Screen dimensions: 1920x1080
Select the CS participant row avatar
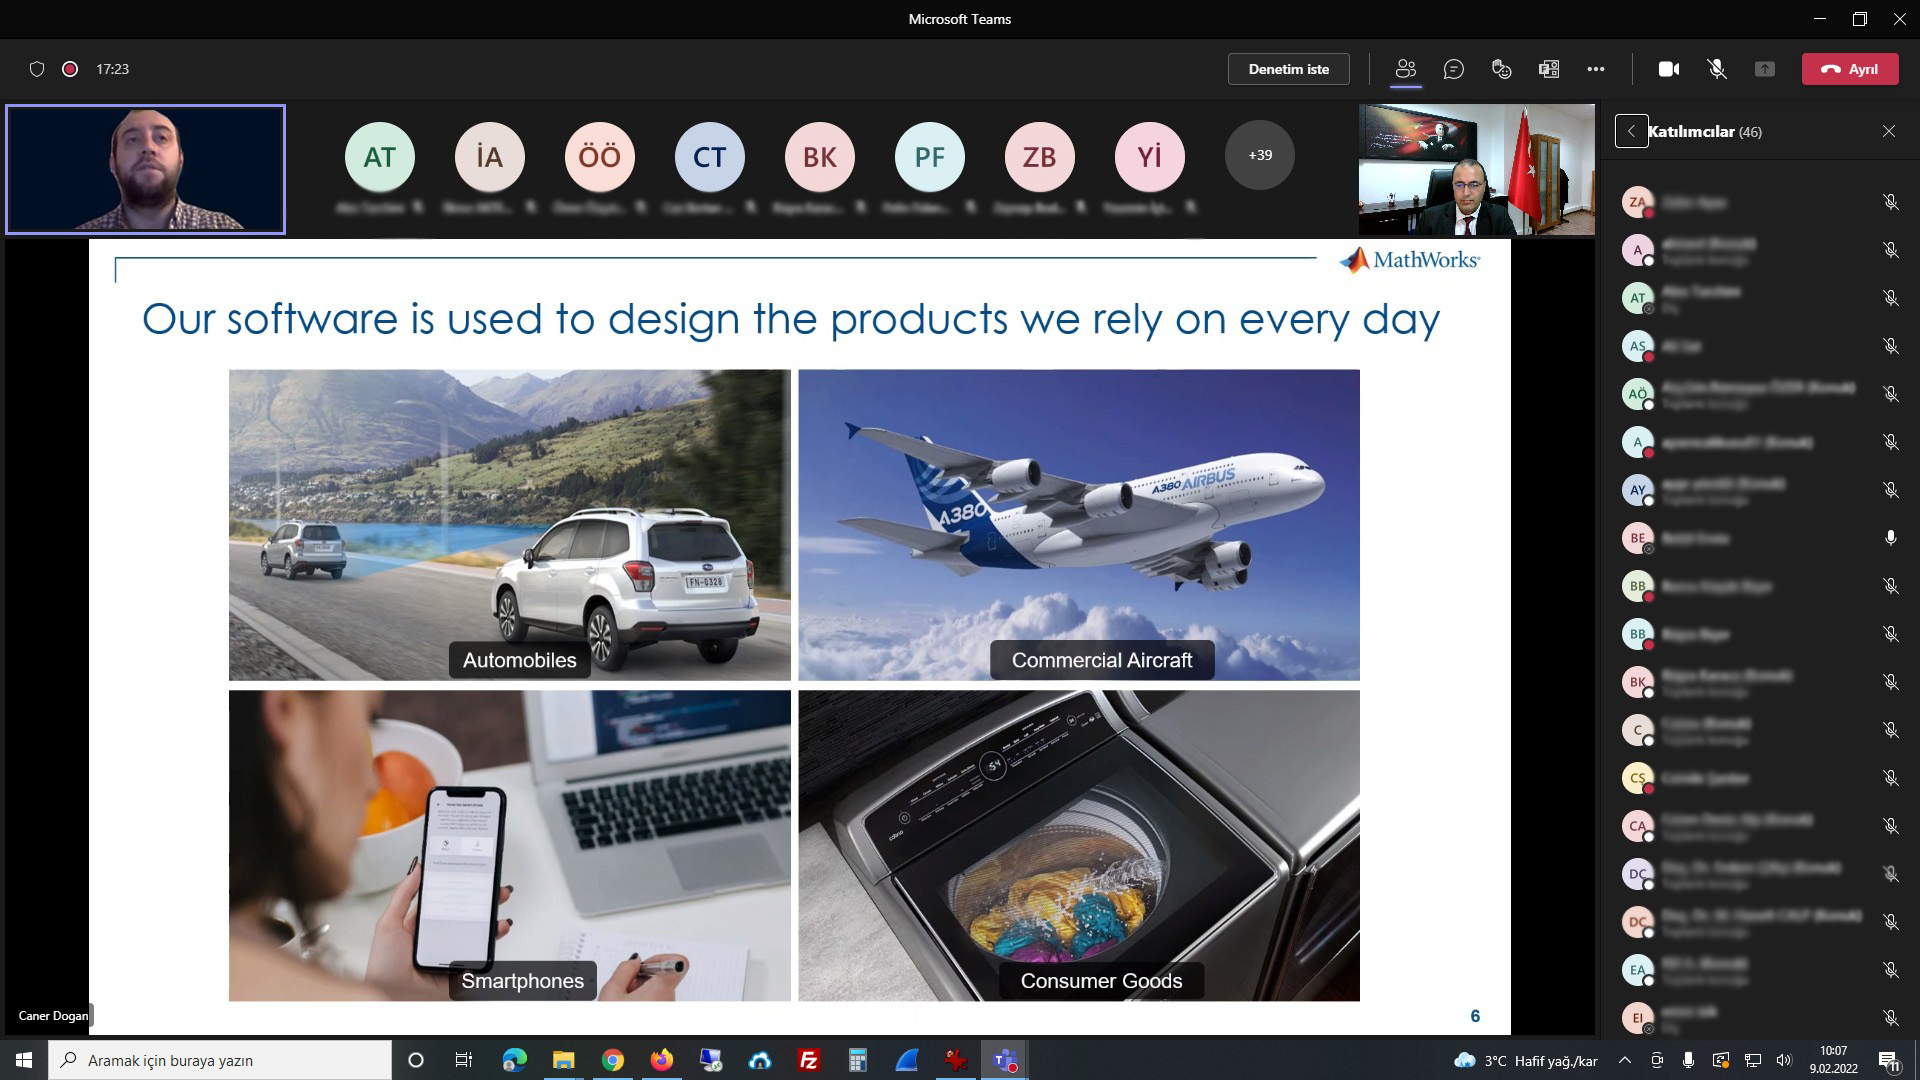coord(1637,778)
